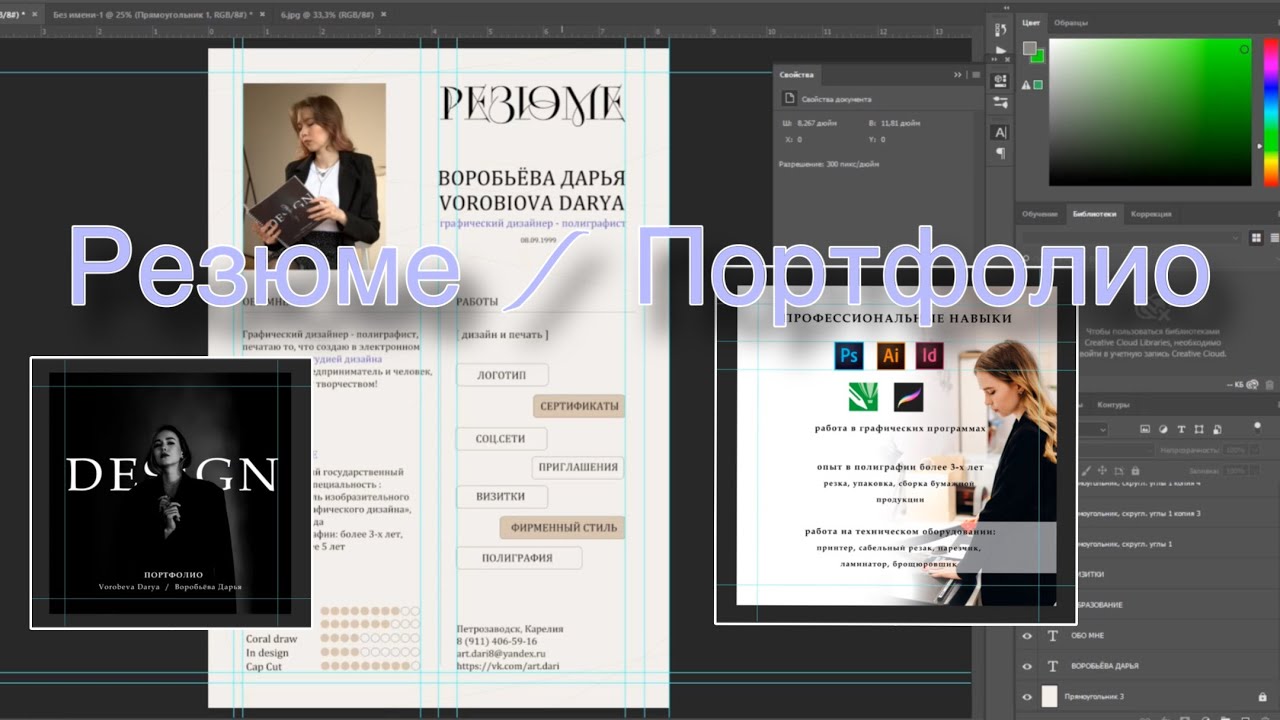Open the Обучение tab
Image resolution: width=1280 pixels, height=720 pixels.
click(x=1040, y=214)
